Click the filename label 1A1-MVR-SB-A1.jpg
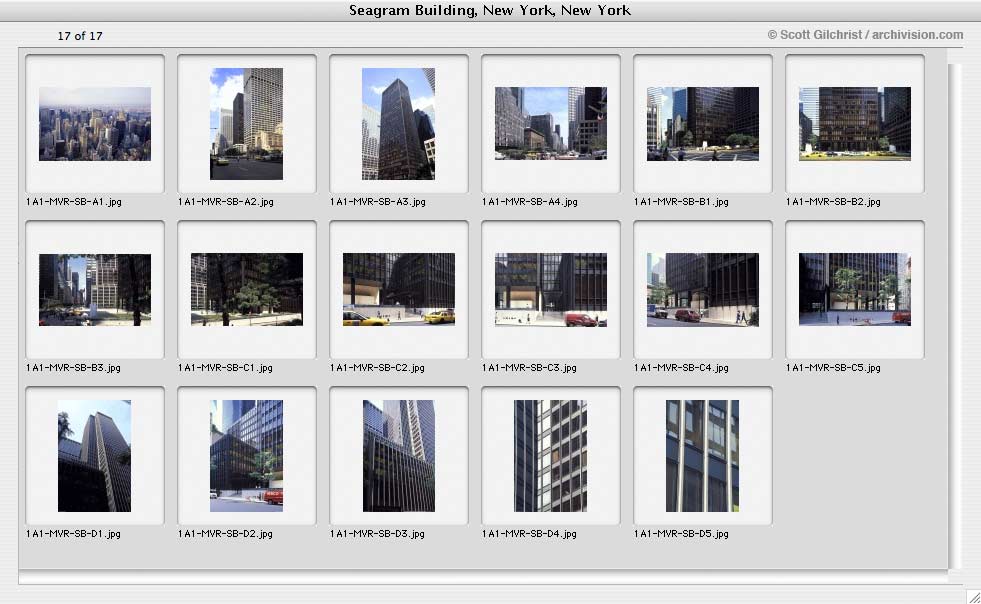Screen dimensions: 981x604 click(74, 202)
